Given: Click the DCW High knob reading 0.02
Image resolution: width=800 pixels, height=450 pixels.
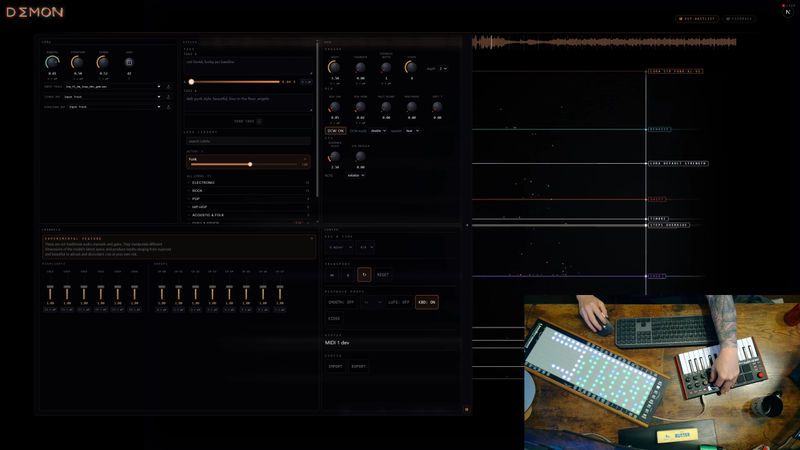Looking at the screenshot, I should pyautogui.click(x=360, y=107).
